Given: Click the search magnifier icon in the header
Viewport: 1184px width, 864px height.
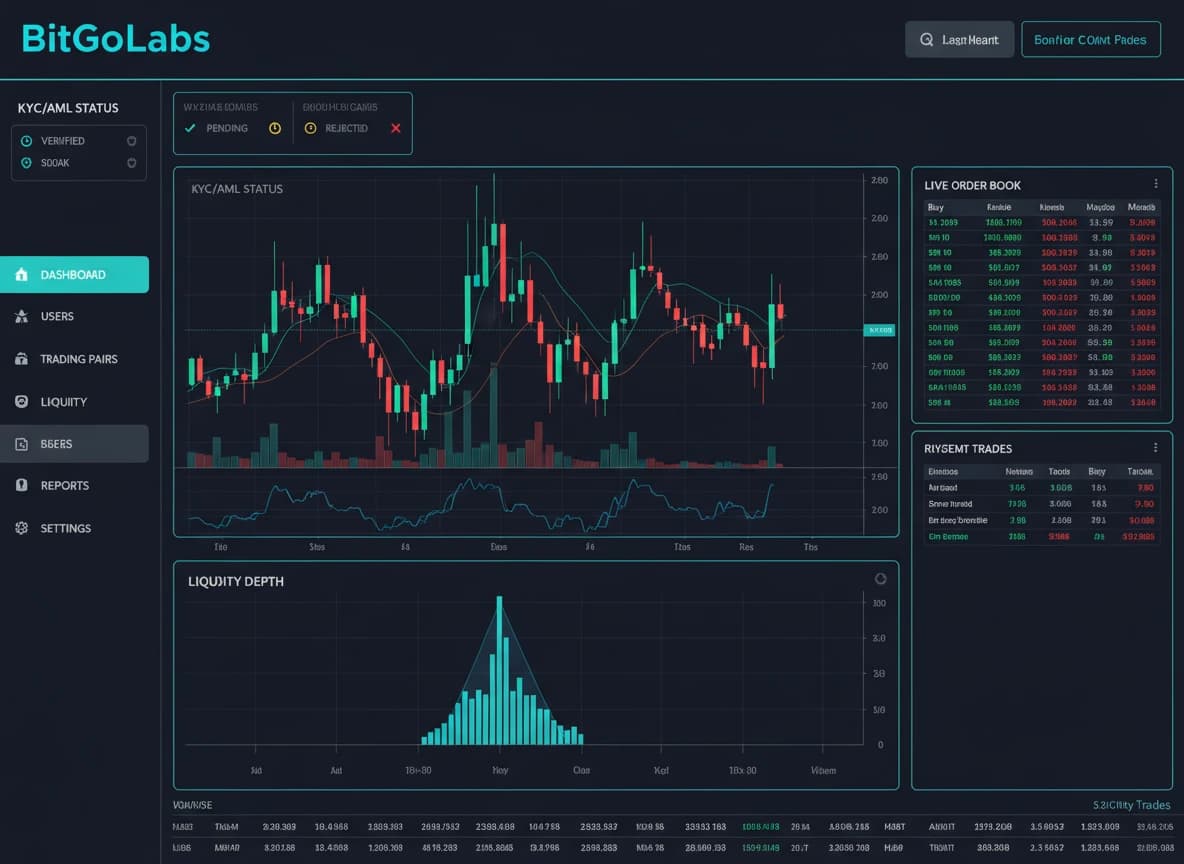Looking at the screenshot, I should [x=926, y=39].
